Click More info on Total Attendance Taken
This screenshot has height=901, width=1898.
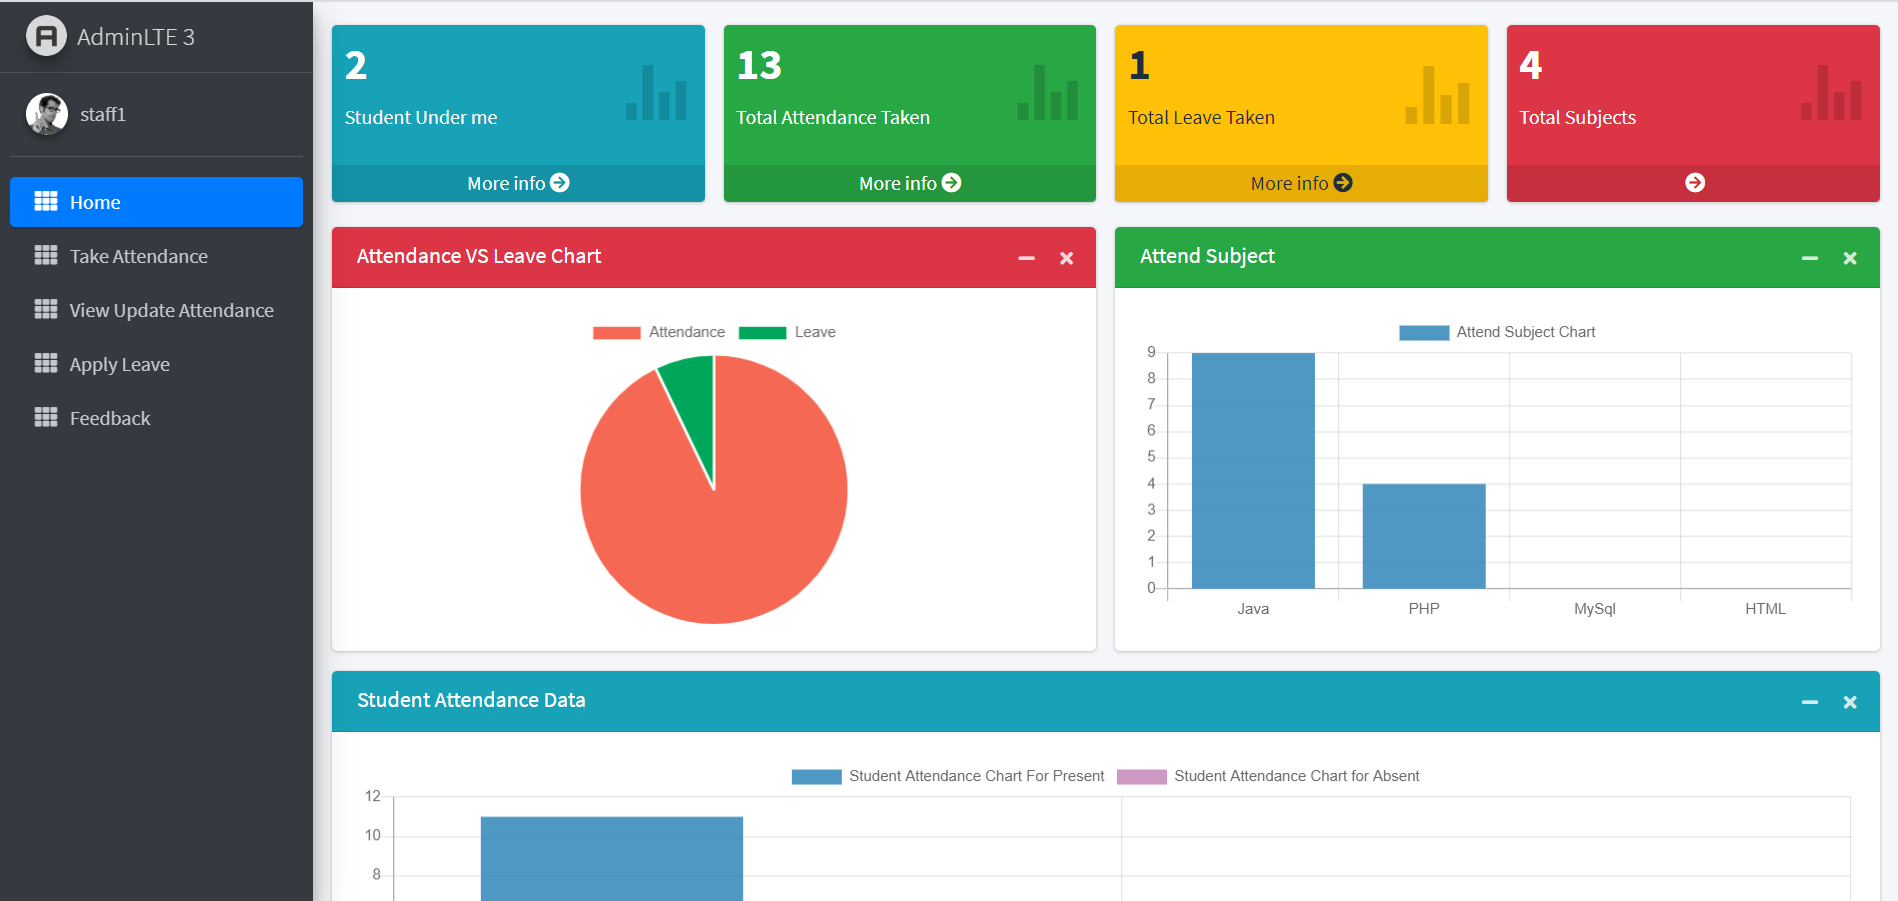coord(908,183)
